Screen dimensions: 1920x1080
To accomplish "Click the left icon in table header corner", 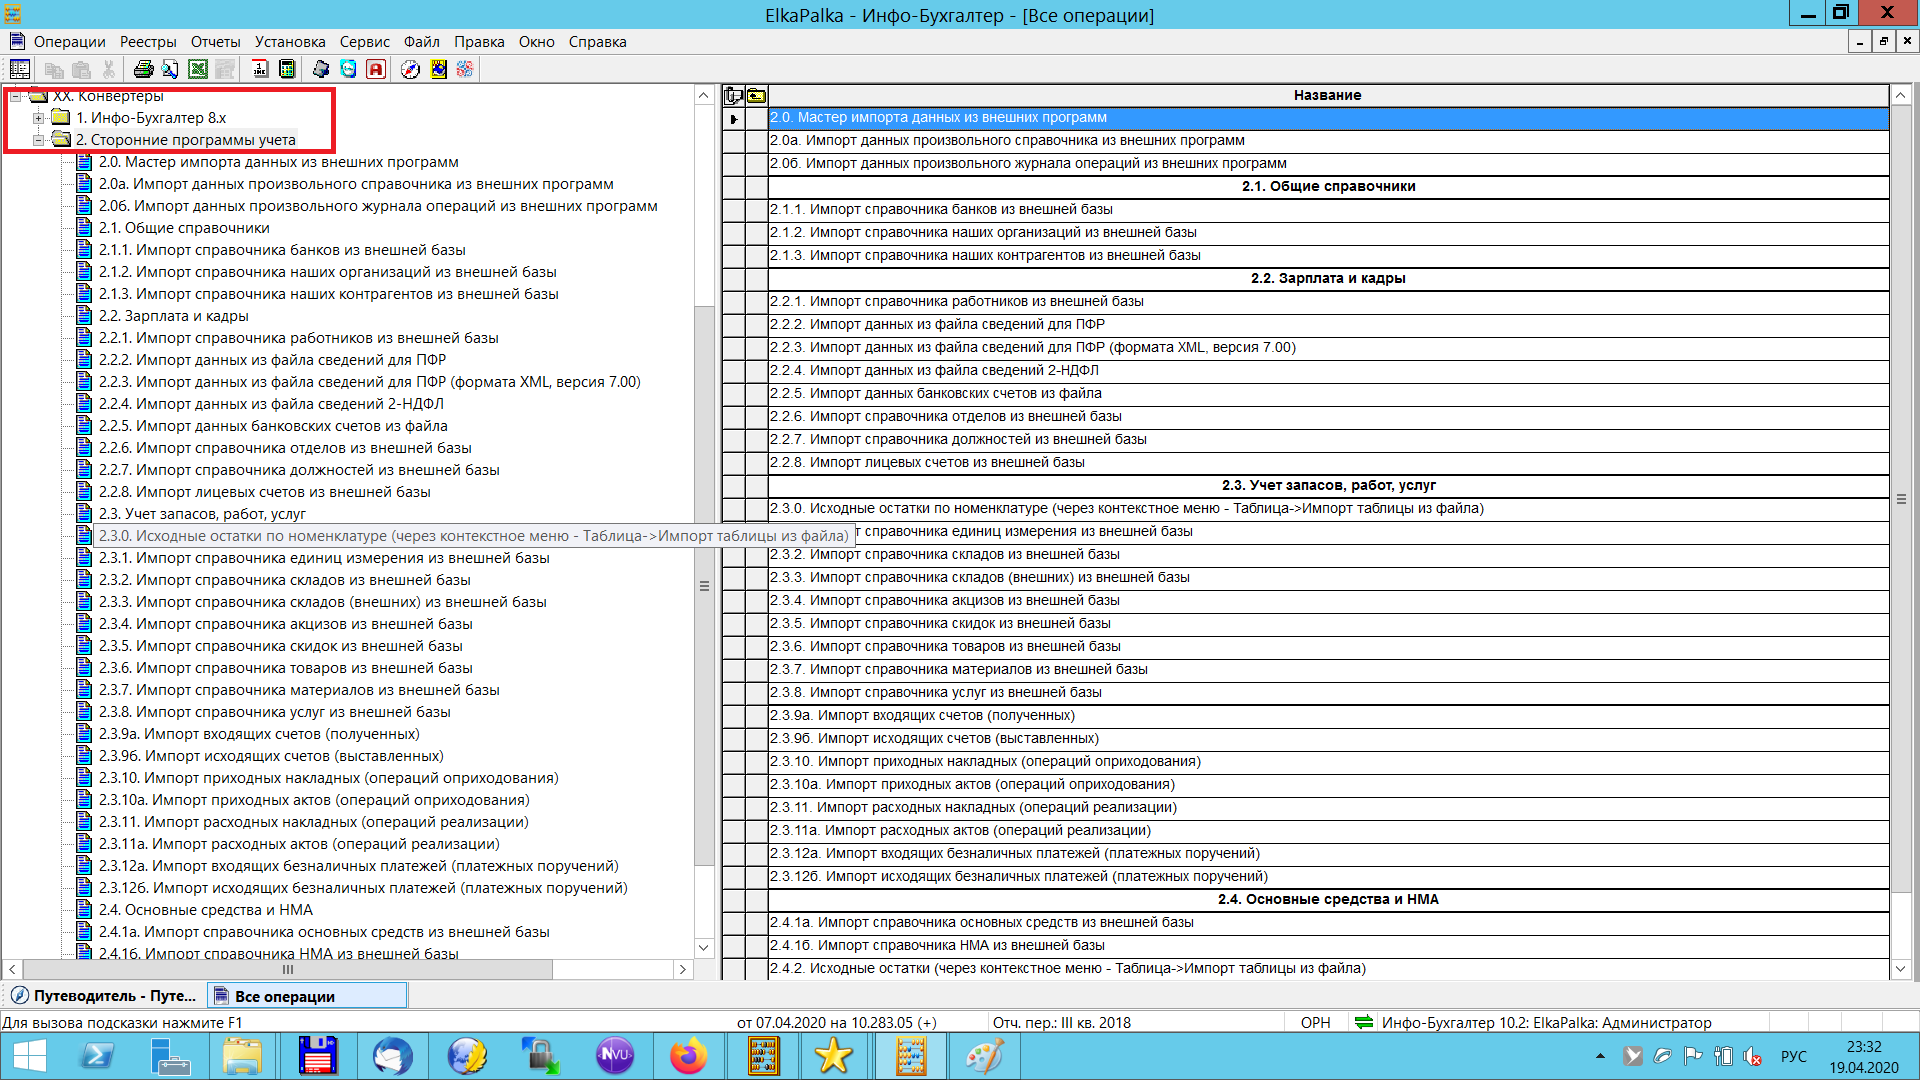I will click(733, 96).
